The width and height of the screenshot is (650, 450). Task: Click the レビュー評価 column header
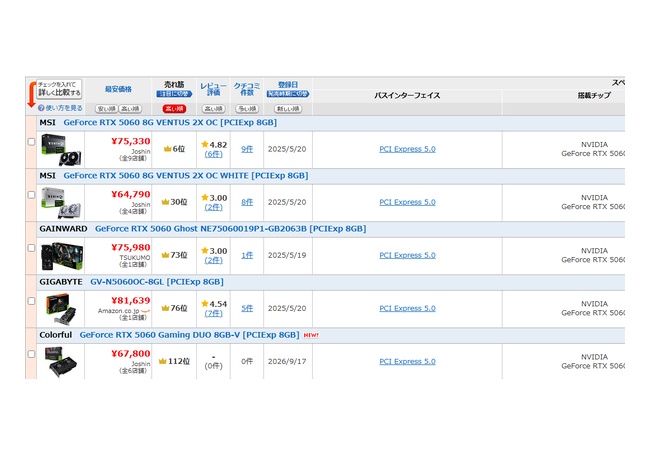click(x=213, y=89)
